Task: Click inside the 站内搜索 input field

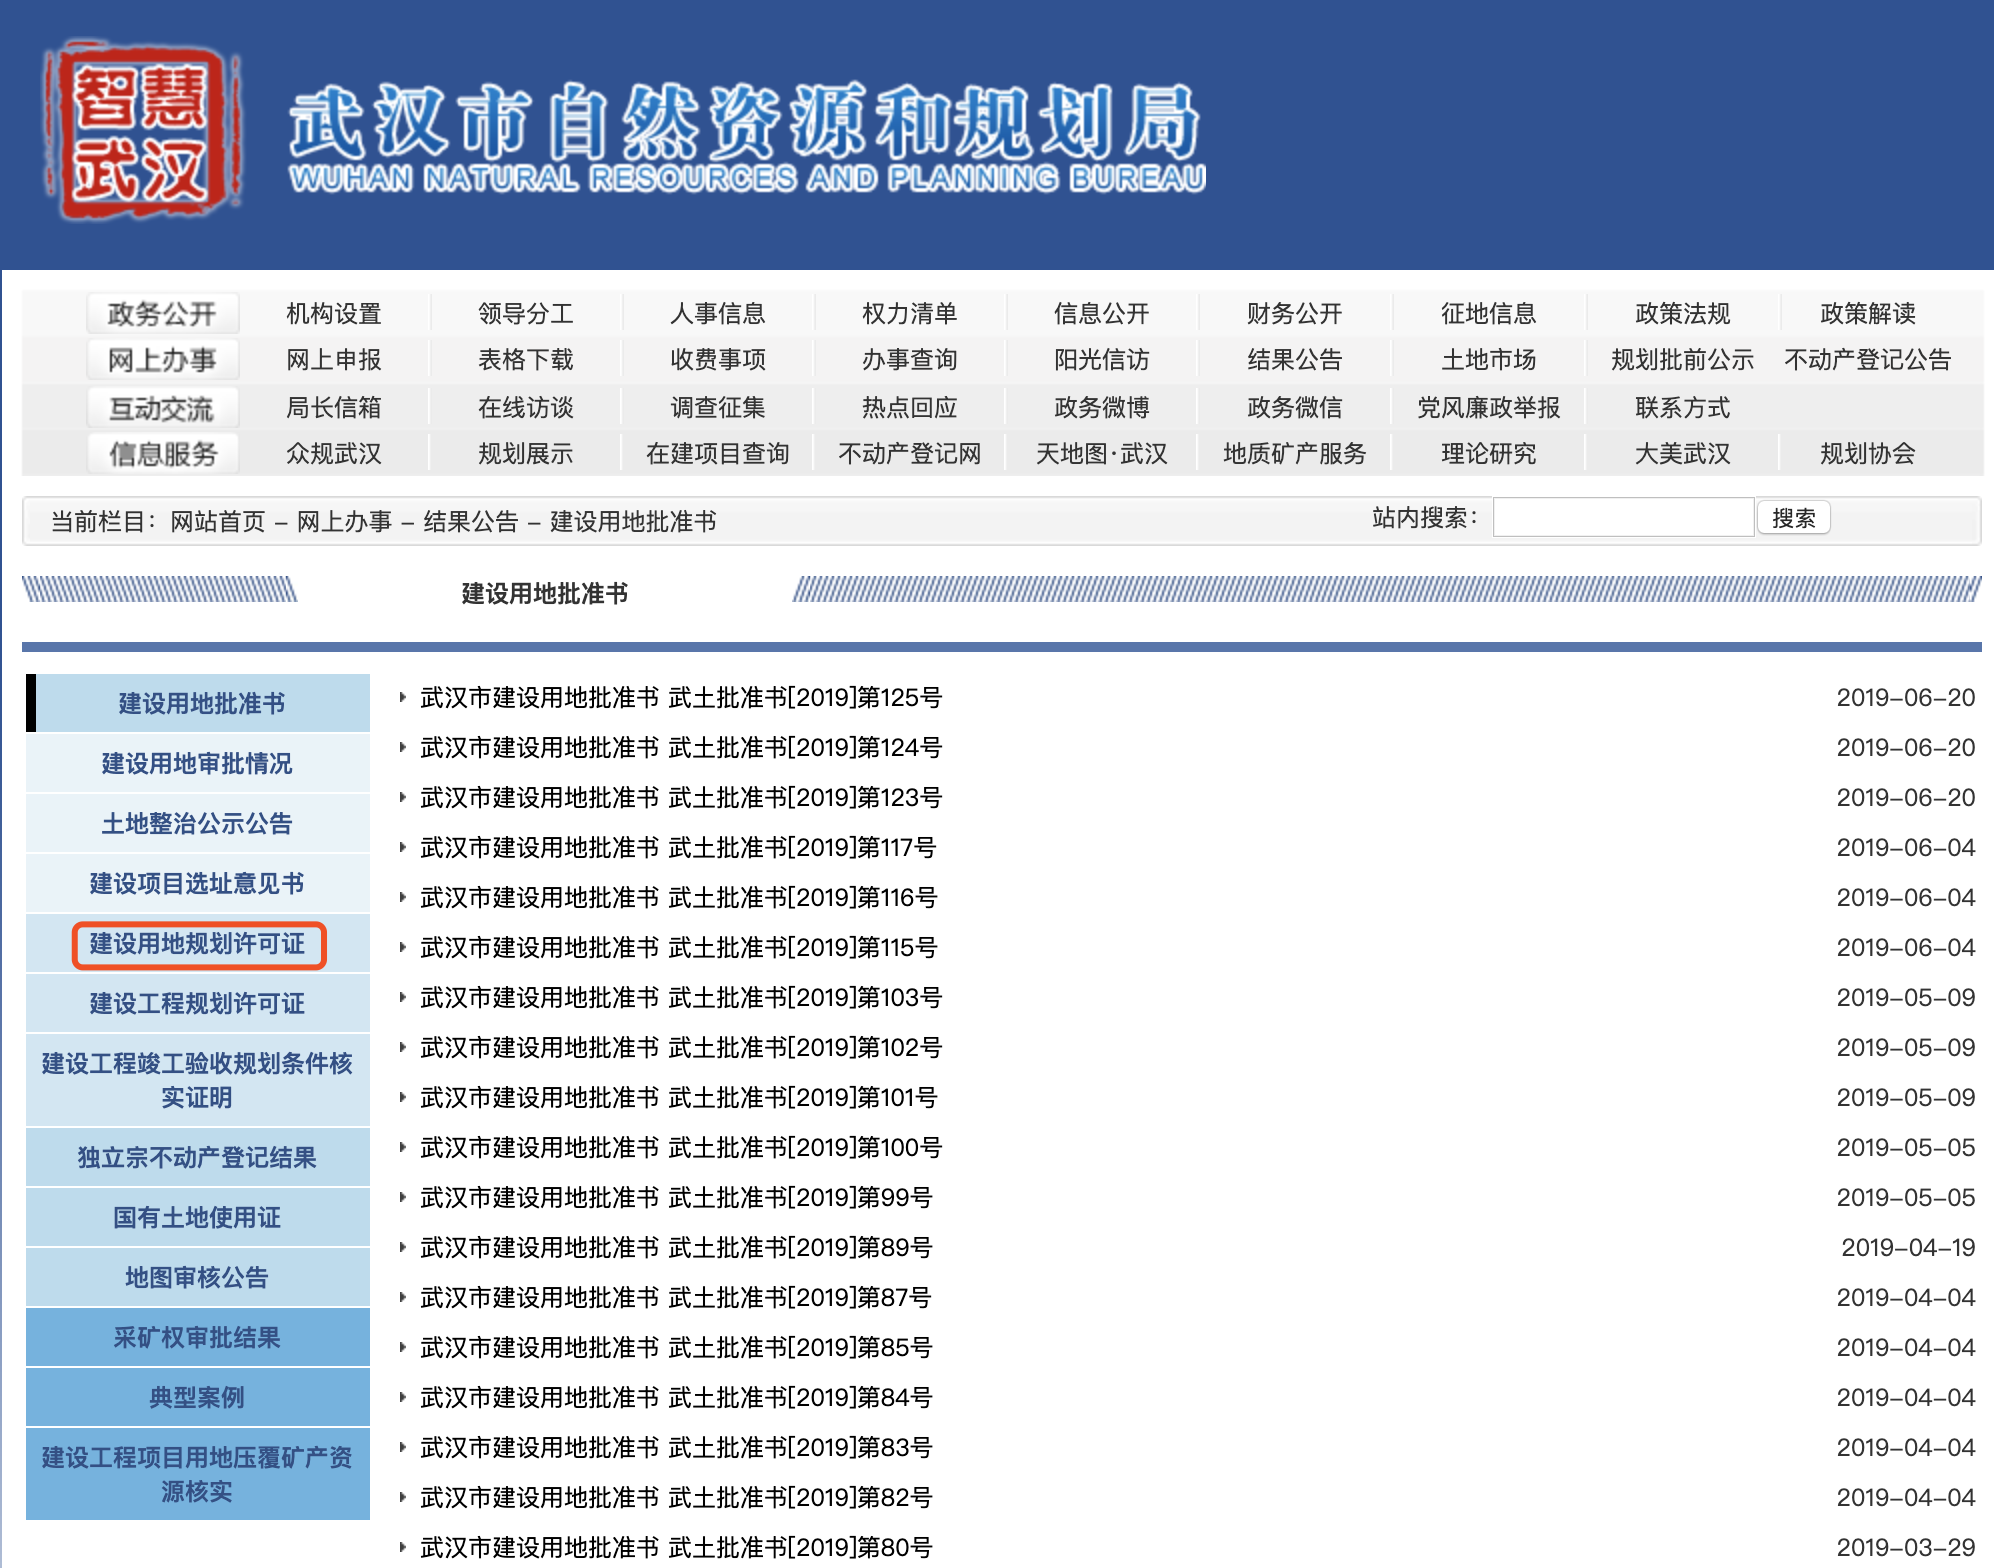Action: click(1622, 518)
